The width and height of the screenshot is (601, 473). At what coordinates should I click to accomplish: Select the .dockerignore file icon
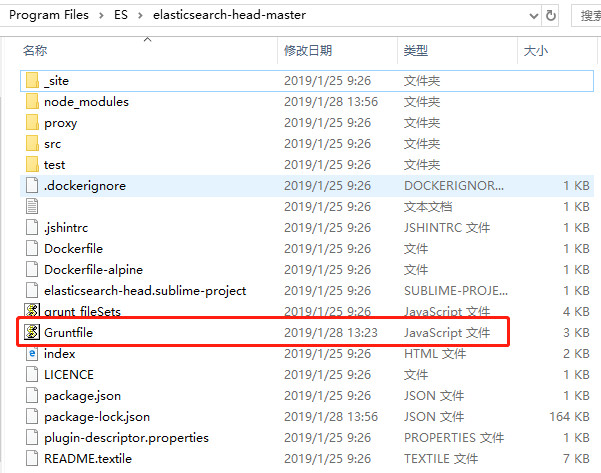coord(32,186)
